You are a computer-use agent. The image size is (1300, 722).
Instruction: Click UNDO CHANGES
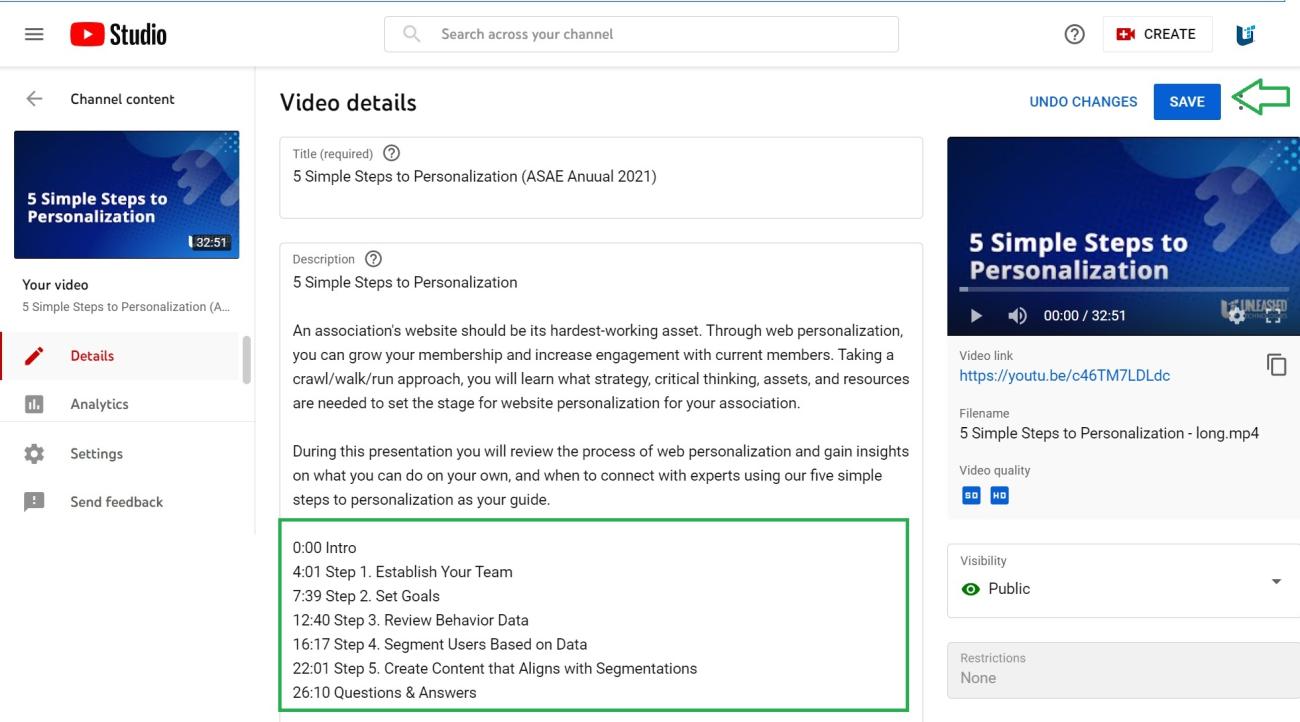click(x=1083, y=102)
